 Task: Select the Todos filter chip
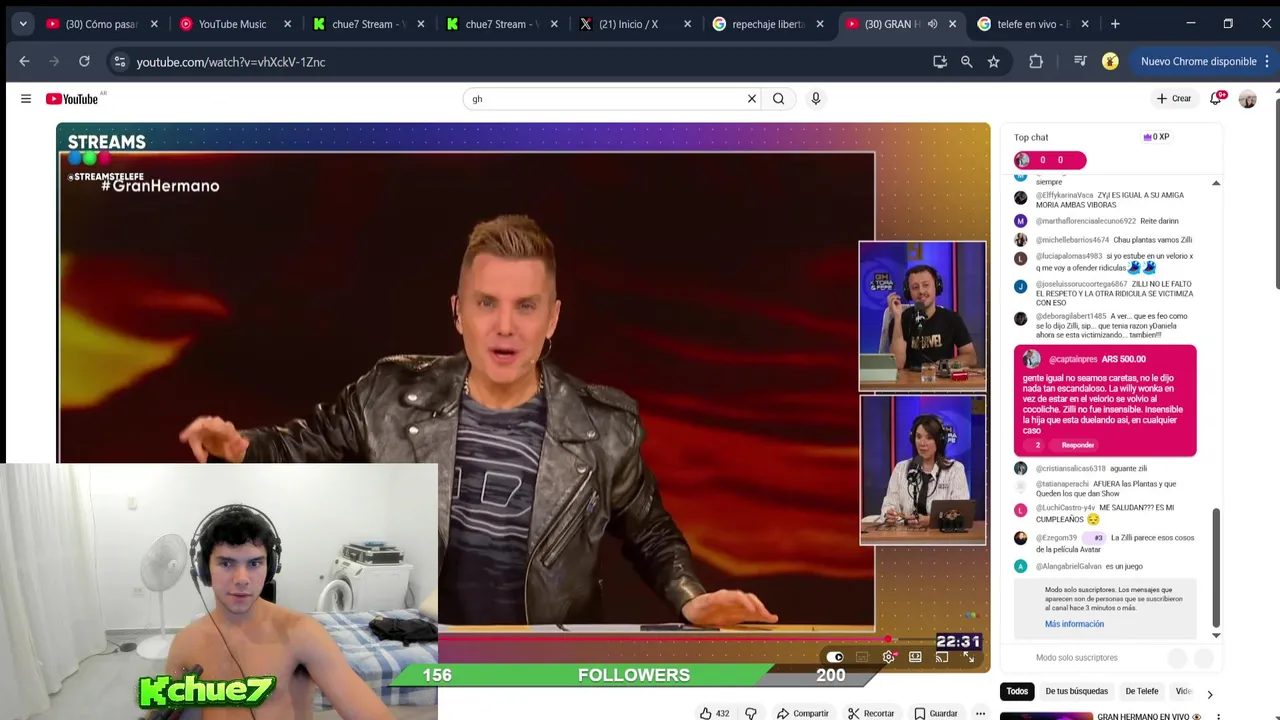1017,691
